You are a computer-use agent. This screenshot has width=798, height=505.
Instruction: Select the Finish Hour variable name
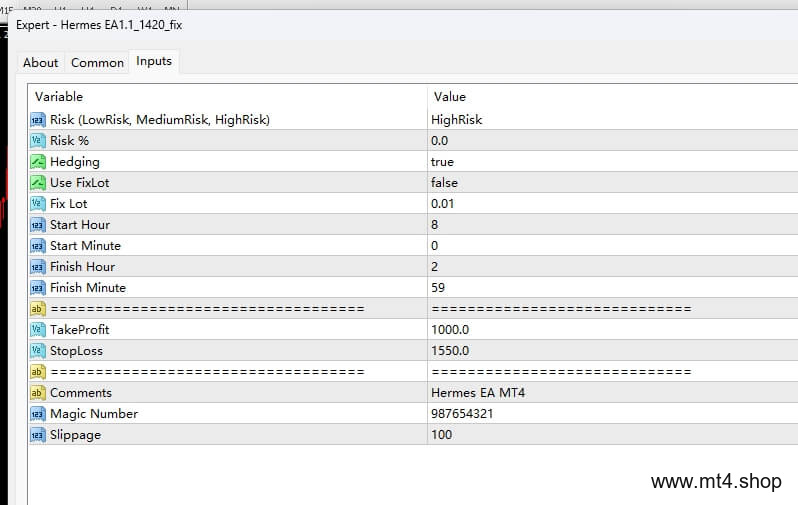click(82, 267)
